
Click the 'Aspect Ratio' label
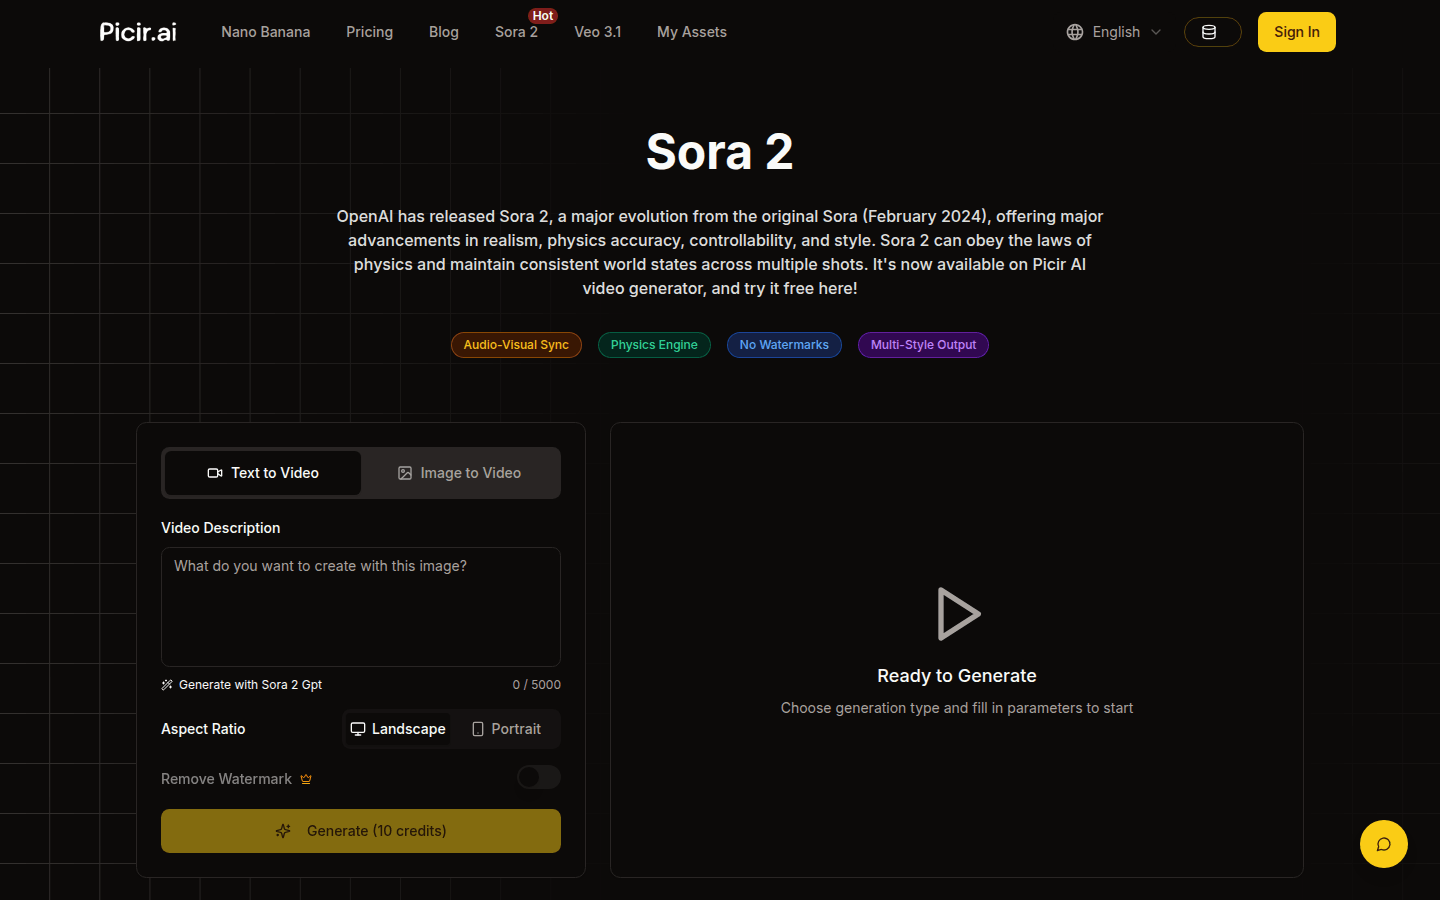point(203,729)
